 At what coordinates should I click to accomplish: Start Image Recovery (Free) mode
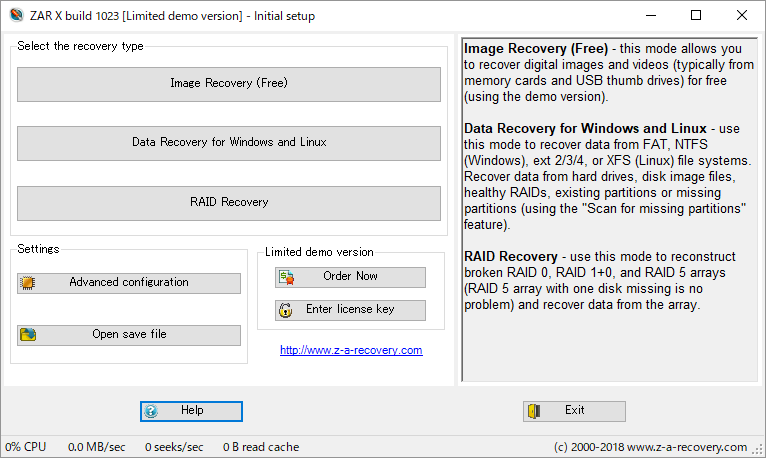228,84
